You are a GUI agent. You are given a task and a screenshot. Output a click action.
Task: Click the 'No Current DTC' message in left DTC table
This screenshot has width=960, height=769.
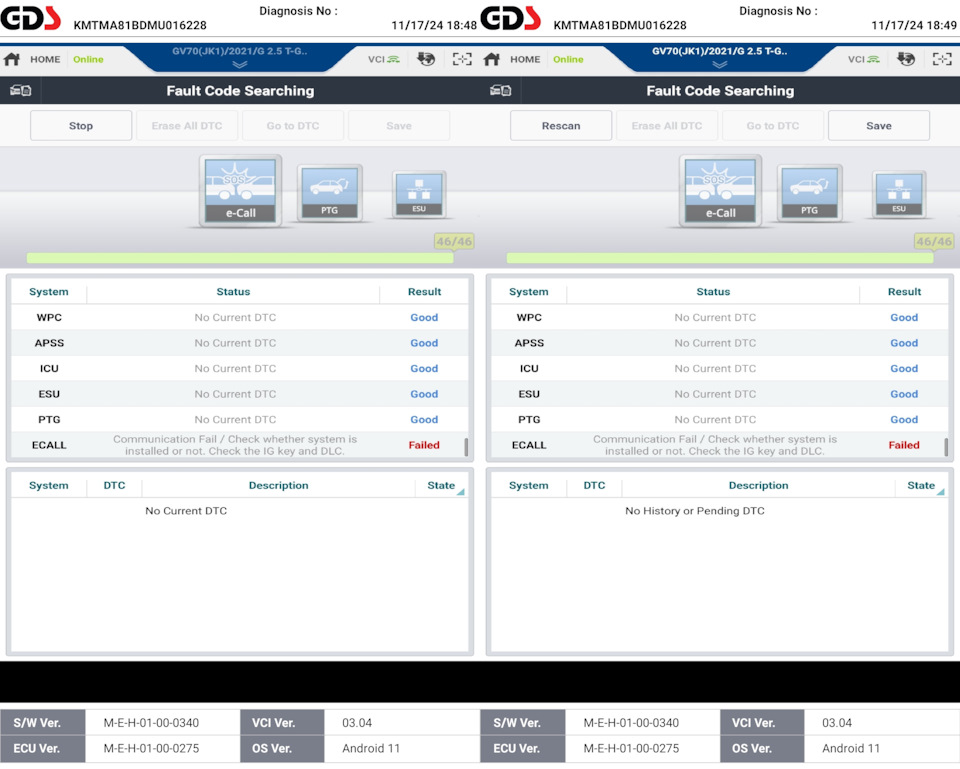pos(186,511)
